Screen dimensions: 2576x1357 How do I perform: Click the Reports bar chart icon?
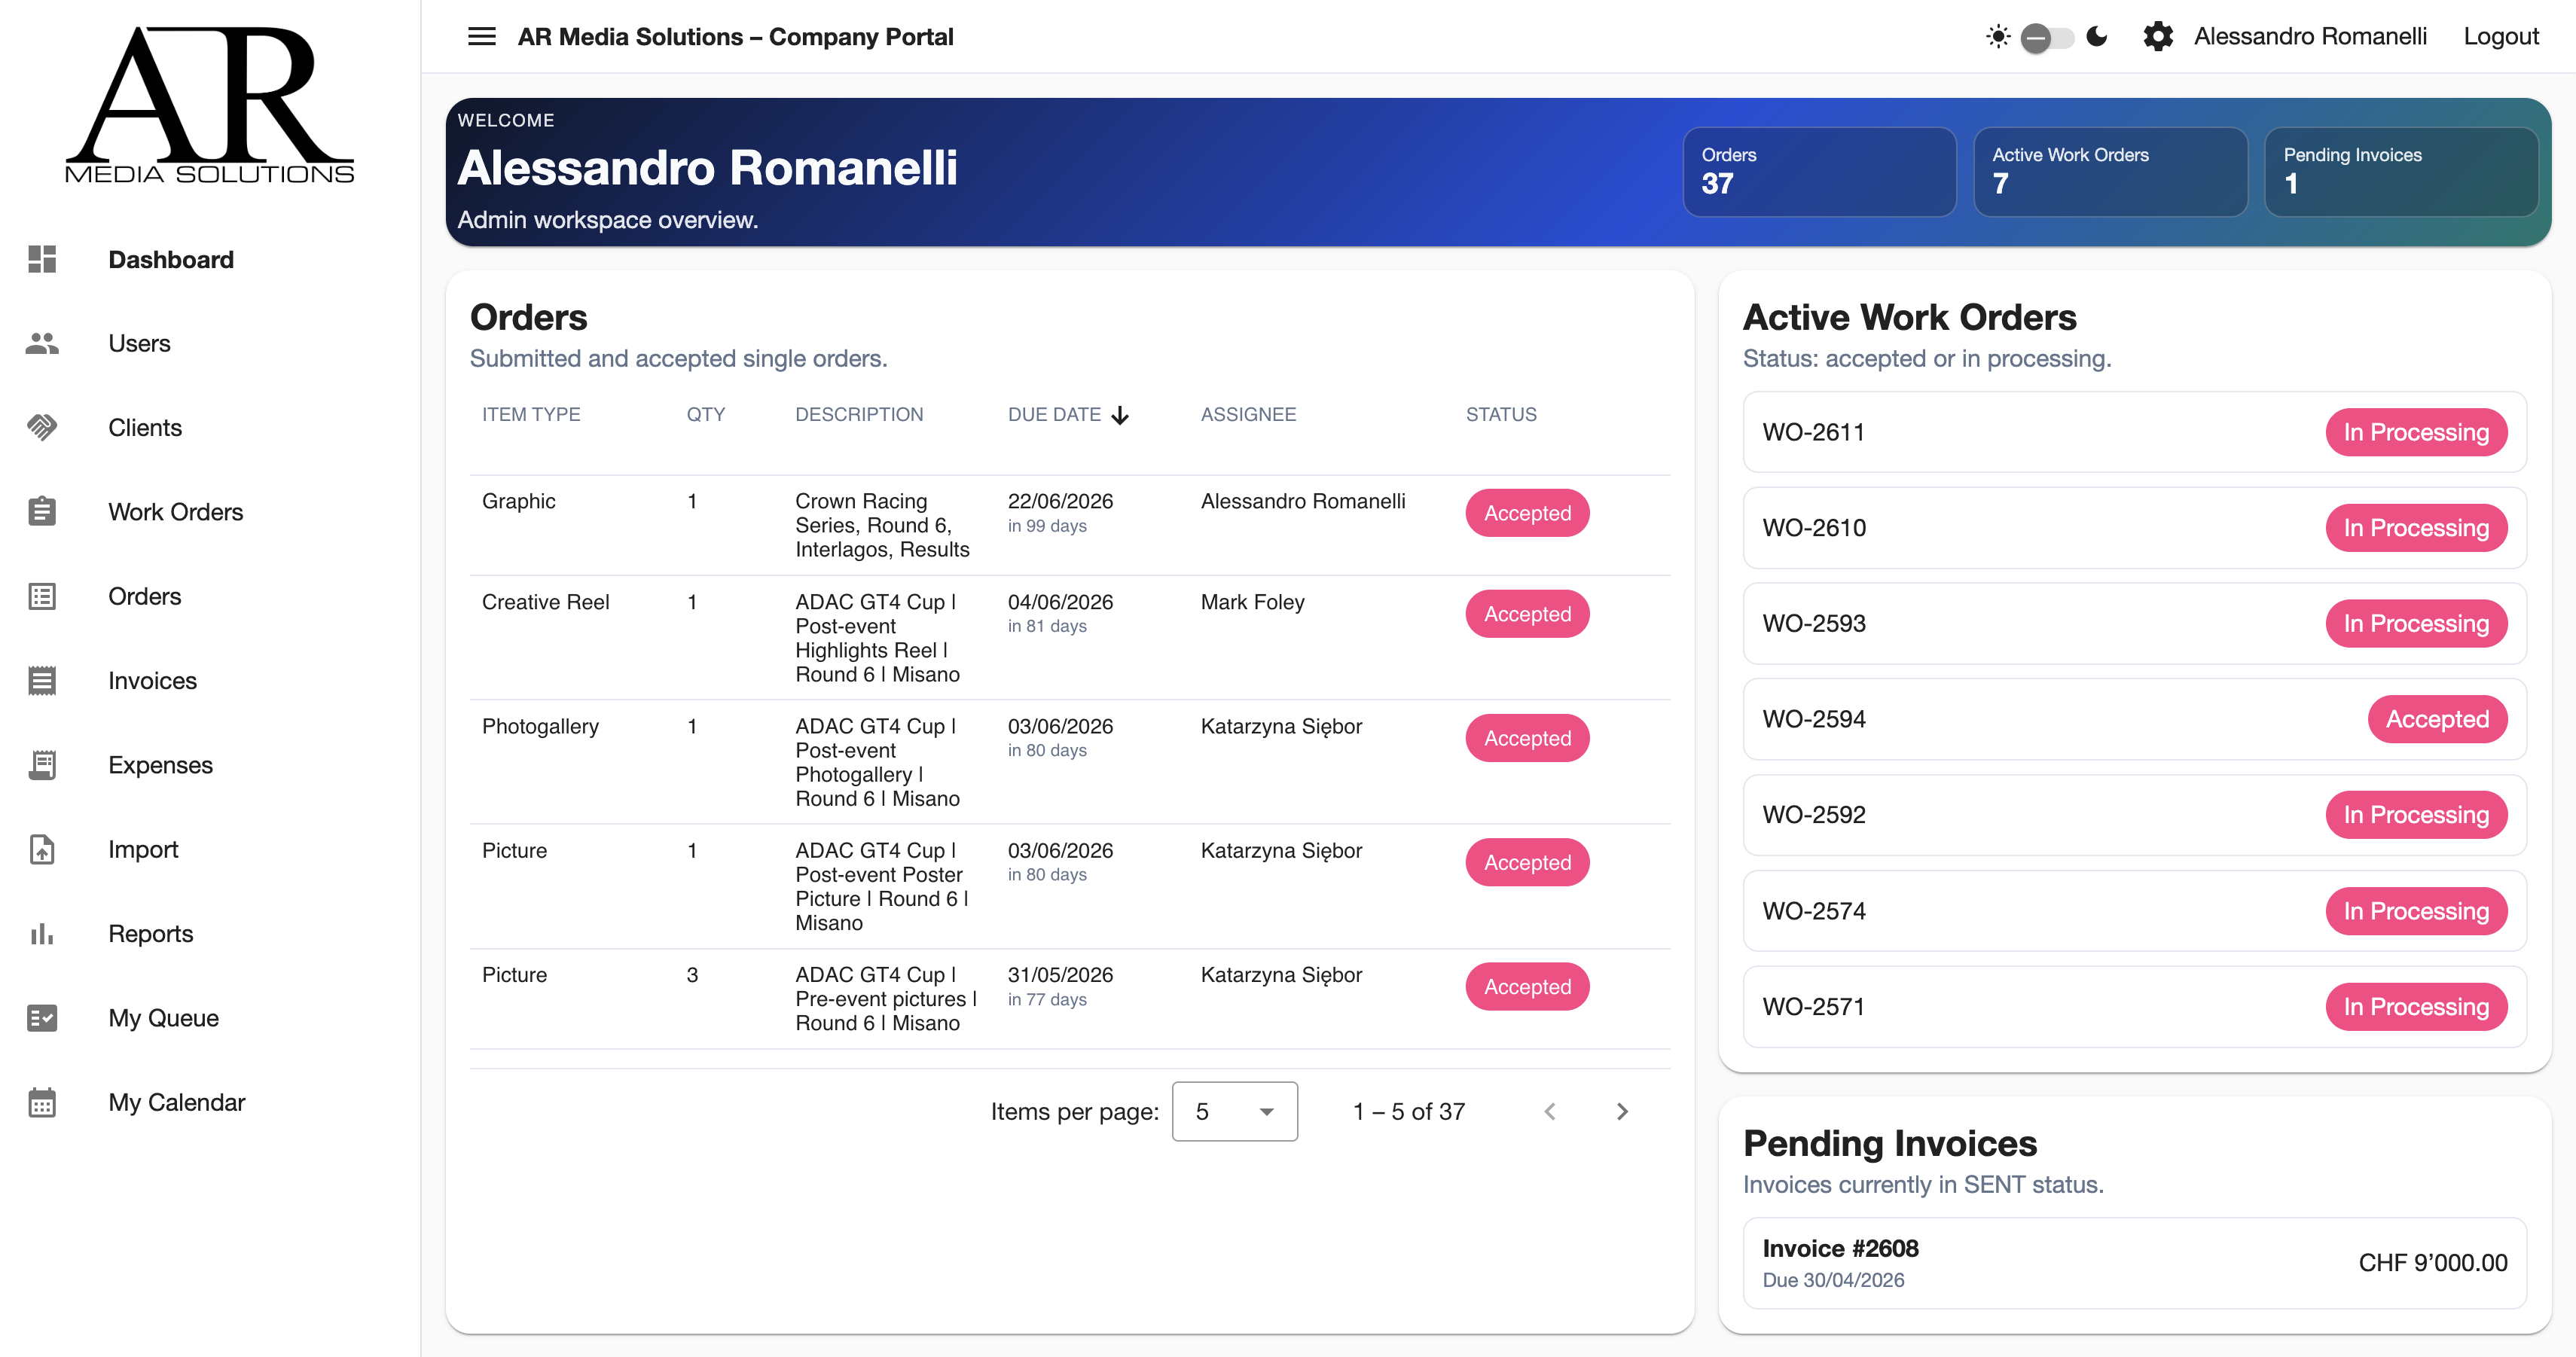pyautogui.click(x=42, y=934)
